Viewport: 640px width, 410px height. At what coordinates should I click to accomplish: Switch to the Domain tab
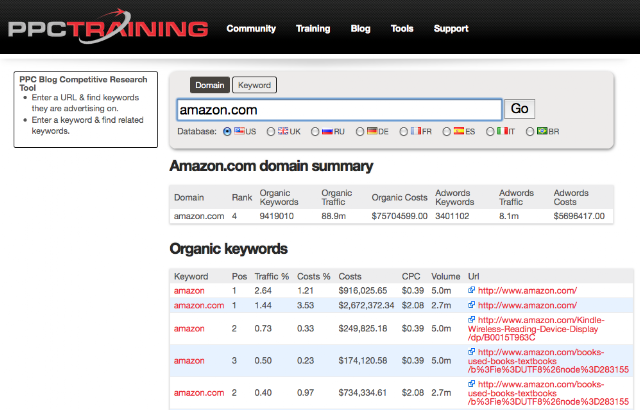210,85
